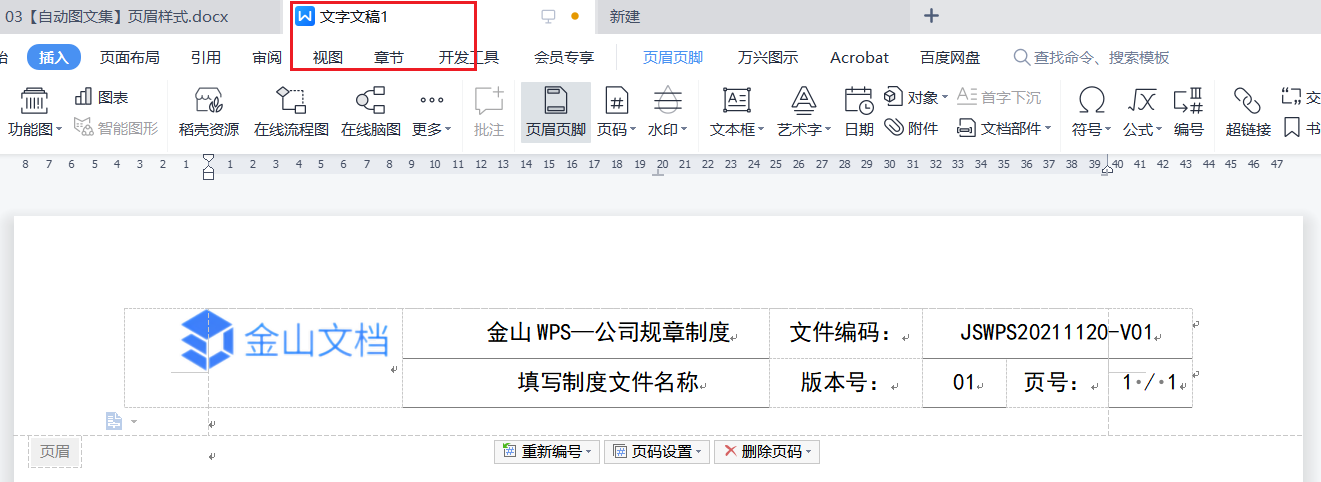Open the 在线脑图 mind map tool

[370, 111]
